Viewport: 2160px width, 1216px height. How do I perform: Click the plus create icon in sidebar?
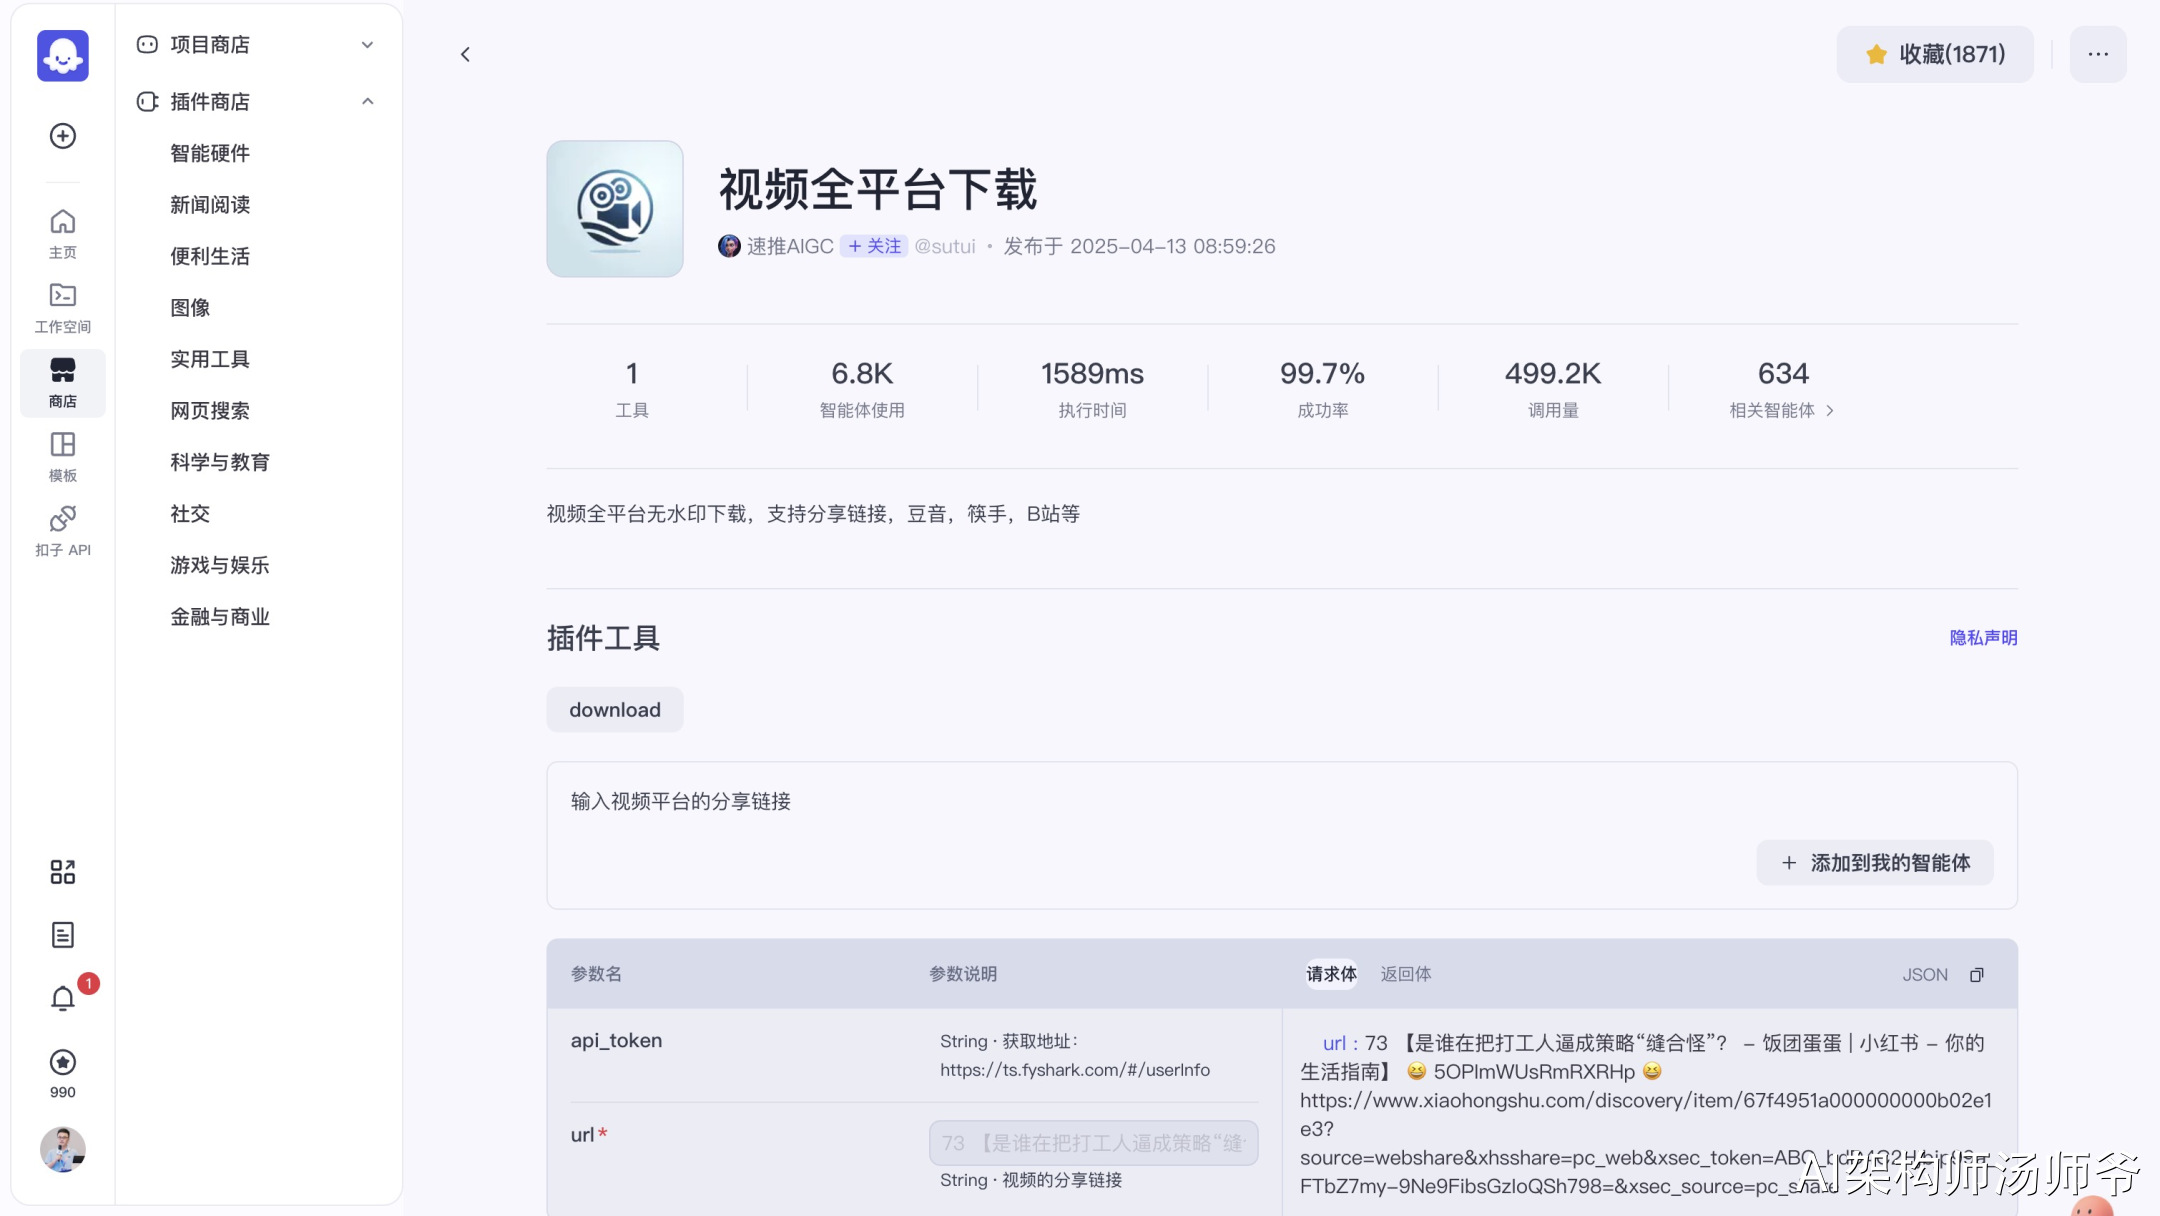tap(63, 136)
